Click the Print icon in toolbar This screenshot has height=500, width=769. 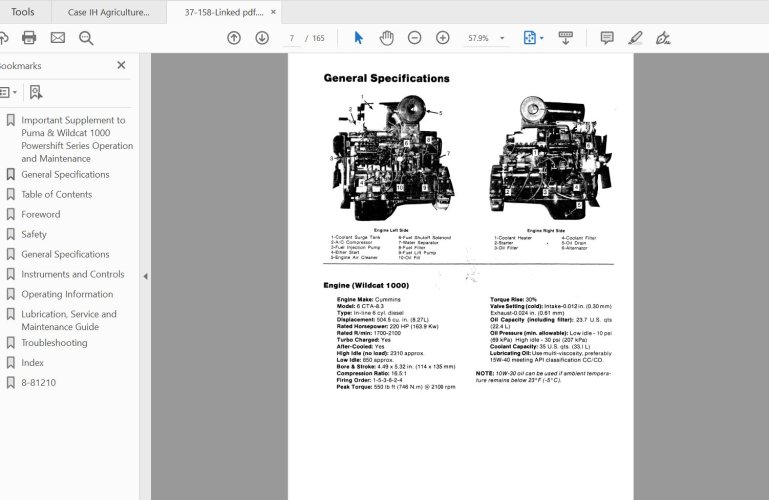click(29, 38)
